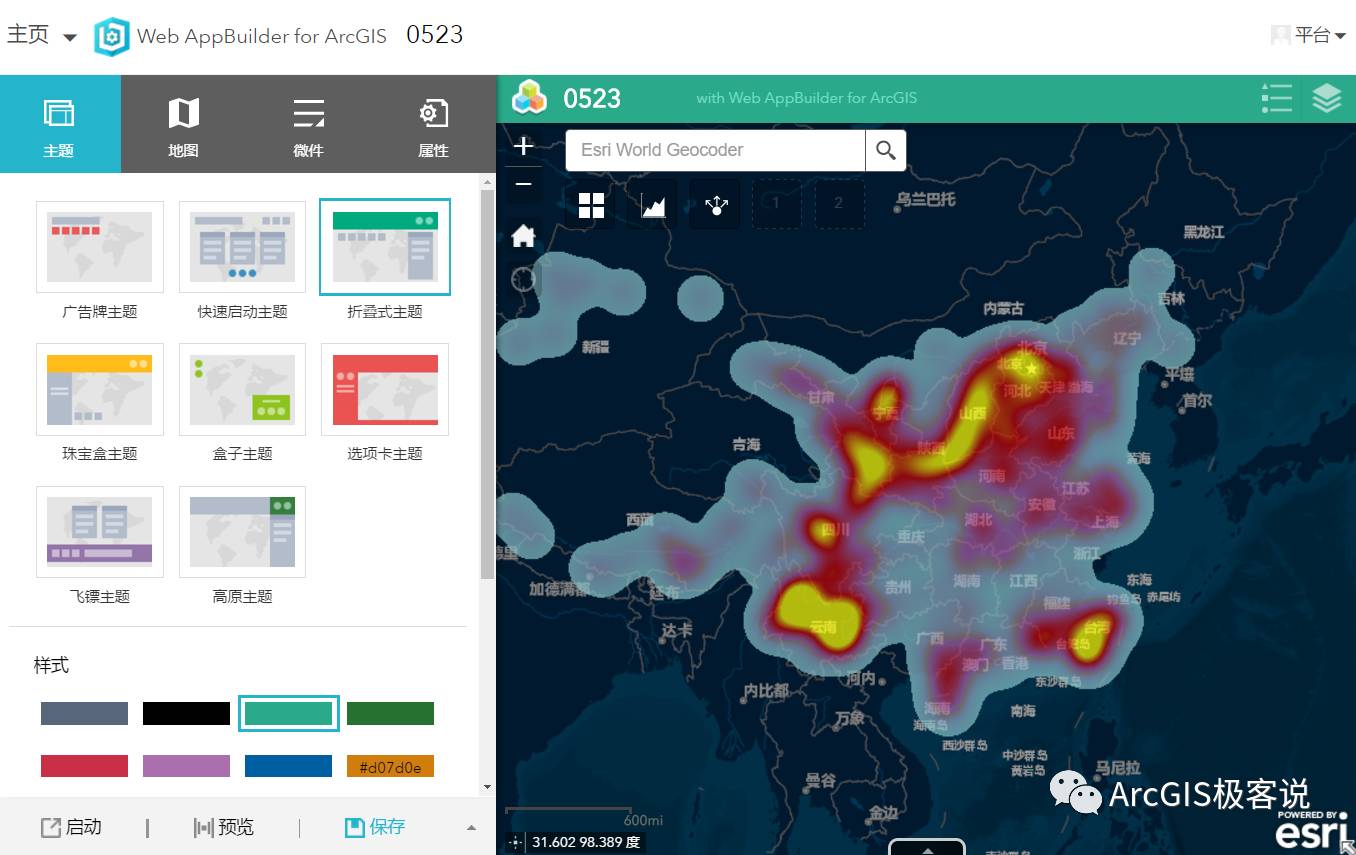Pick the blue style swatch
Viewport: 1356px width, 855px height.
tap(288, 766)
